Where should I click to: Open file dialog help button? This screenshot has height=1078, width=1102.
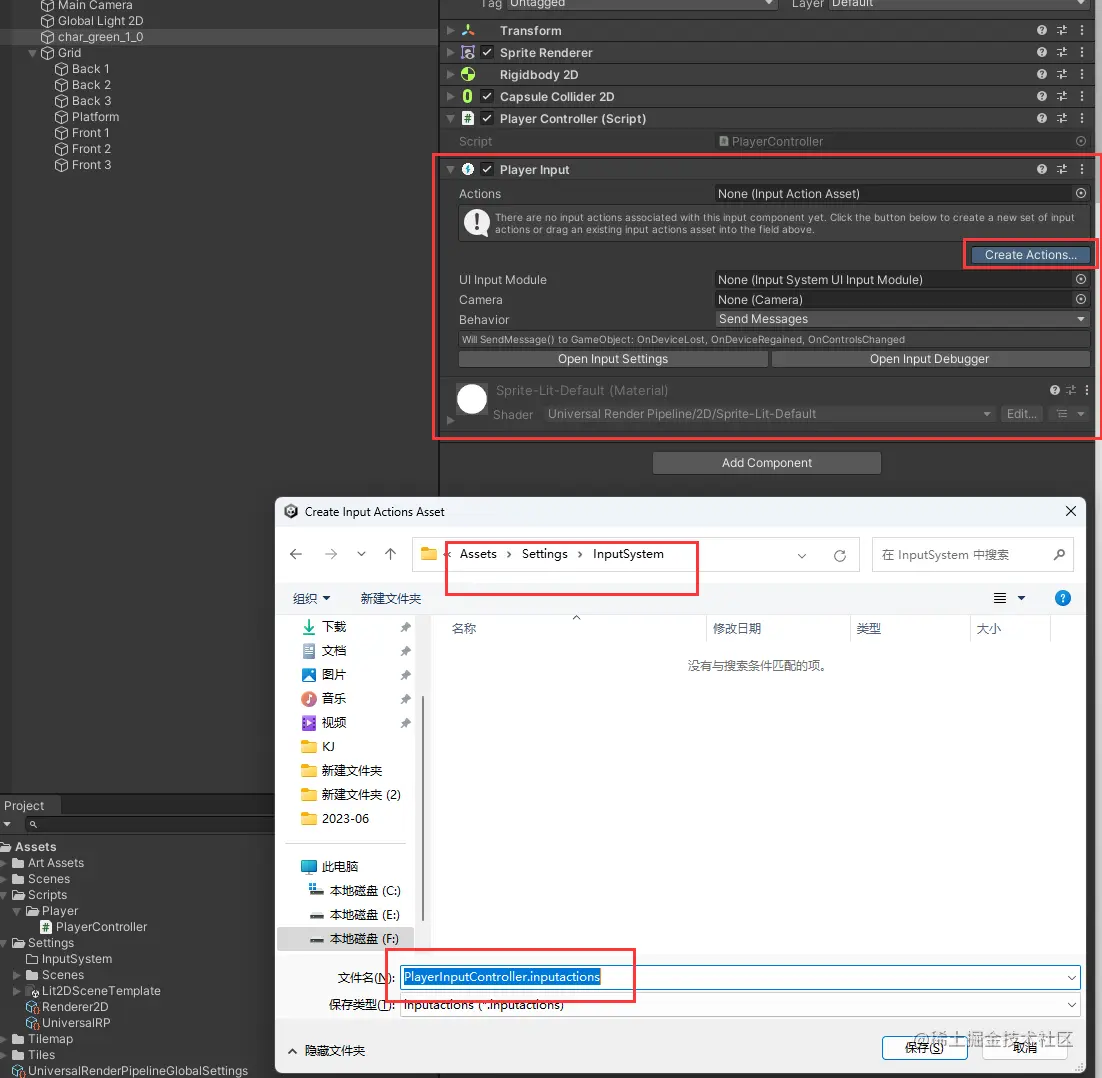tap(1063, 598)
